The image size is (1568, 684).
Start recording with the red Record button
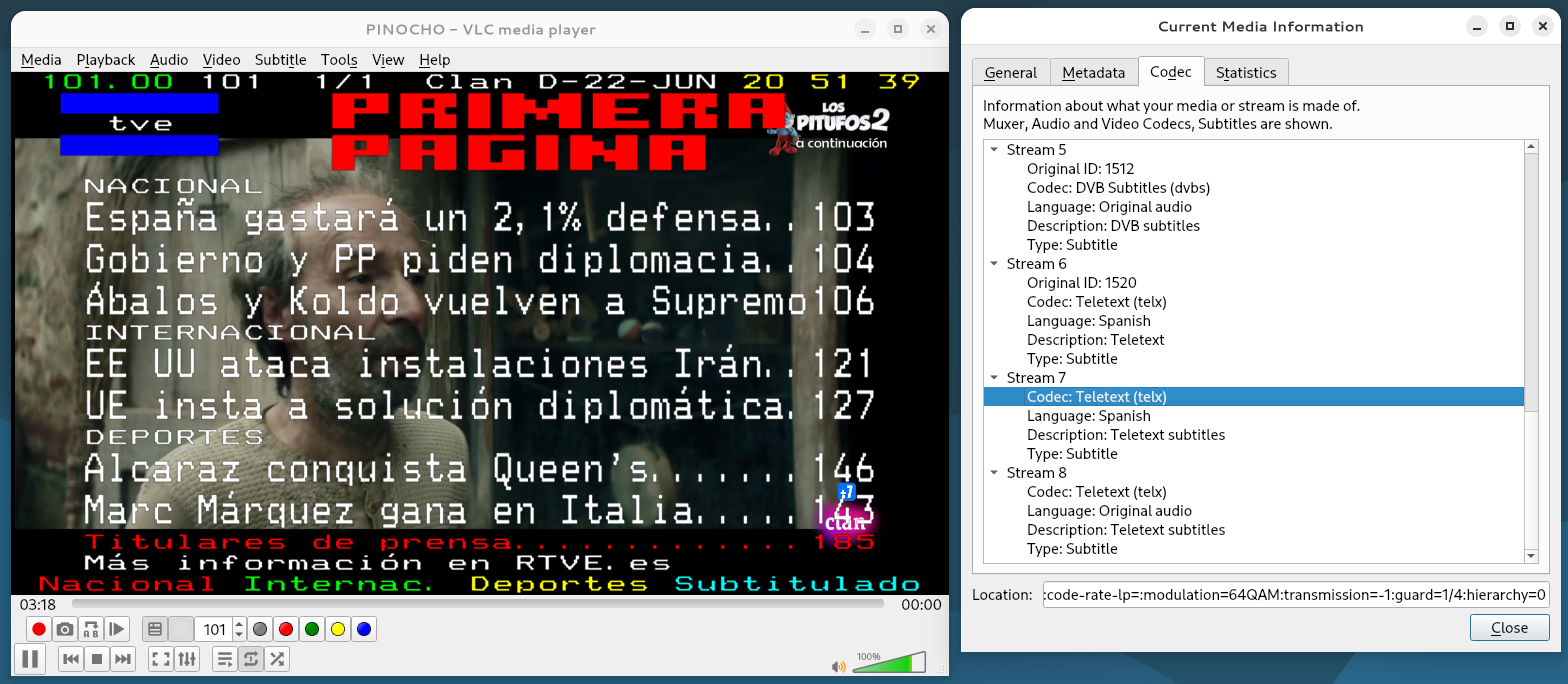pos(39,629)
